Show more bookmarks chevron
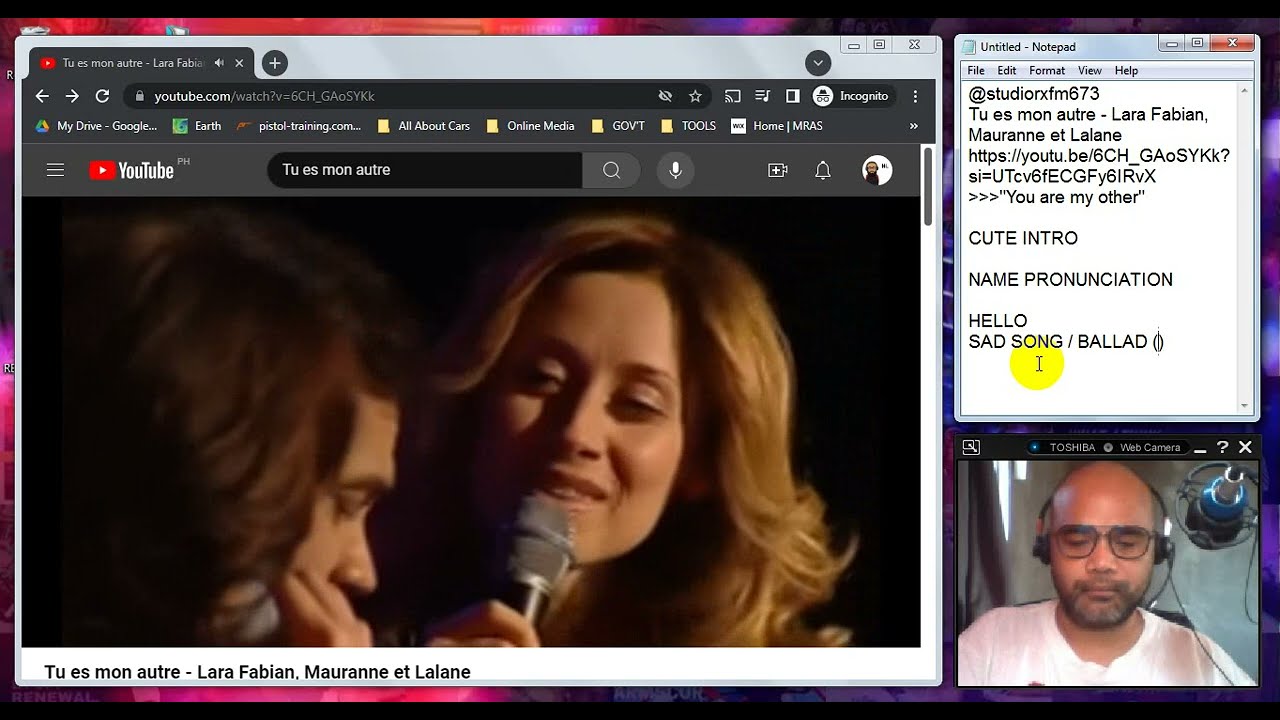The width and height of the screenshot is (1280, 720). click(913, 126)
